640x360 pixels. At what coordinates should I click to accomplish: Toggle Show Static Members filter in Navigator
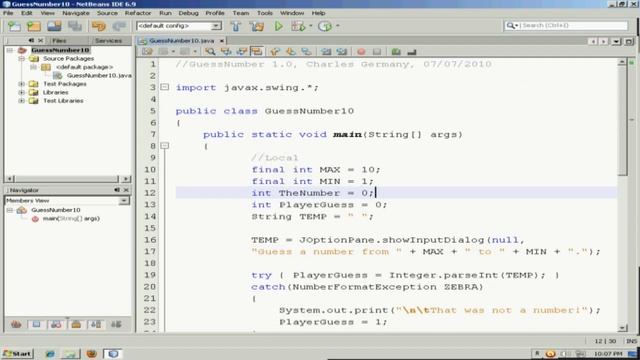[x=56, y=324]
